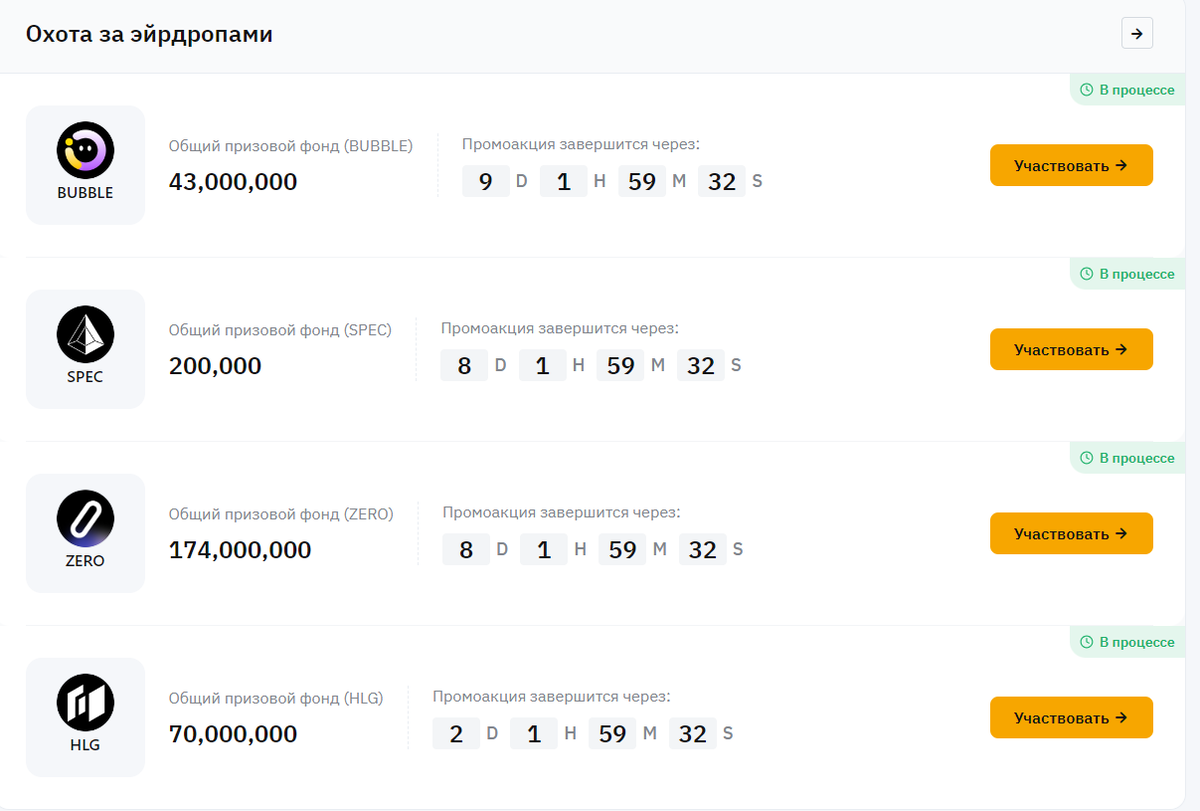Click clock icon in HLG status badge

point(1087,642)
